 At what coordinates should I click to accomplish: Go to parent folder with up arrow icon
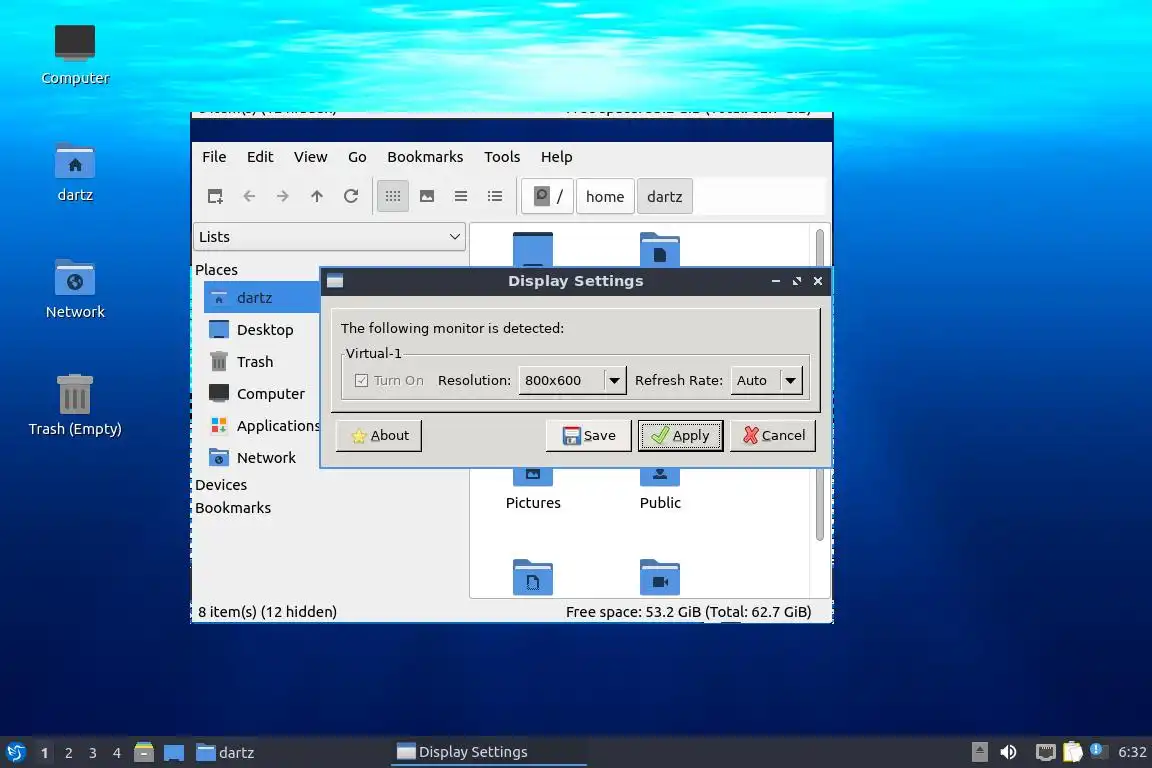pos(317,196)
